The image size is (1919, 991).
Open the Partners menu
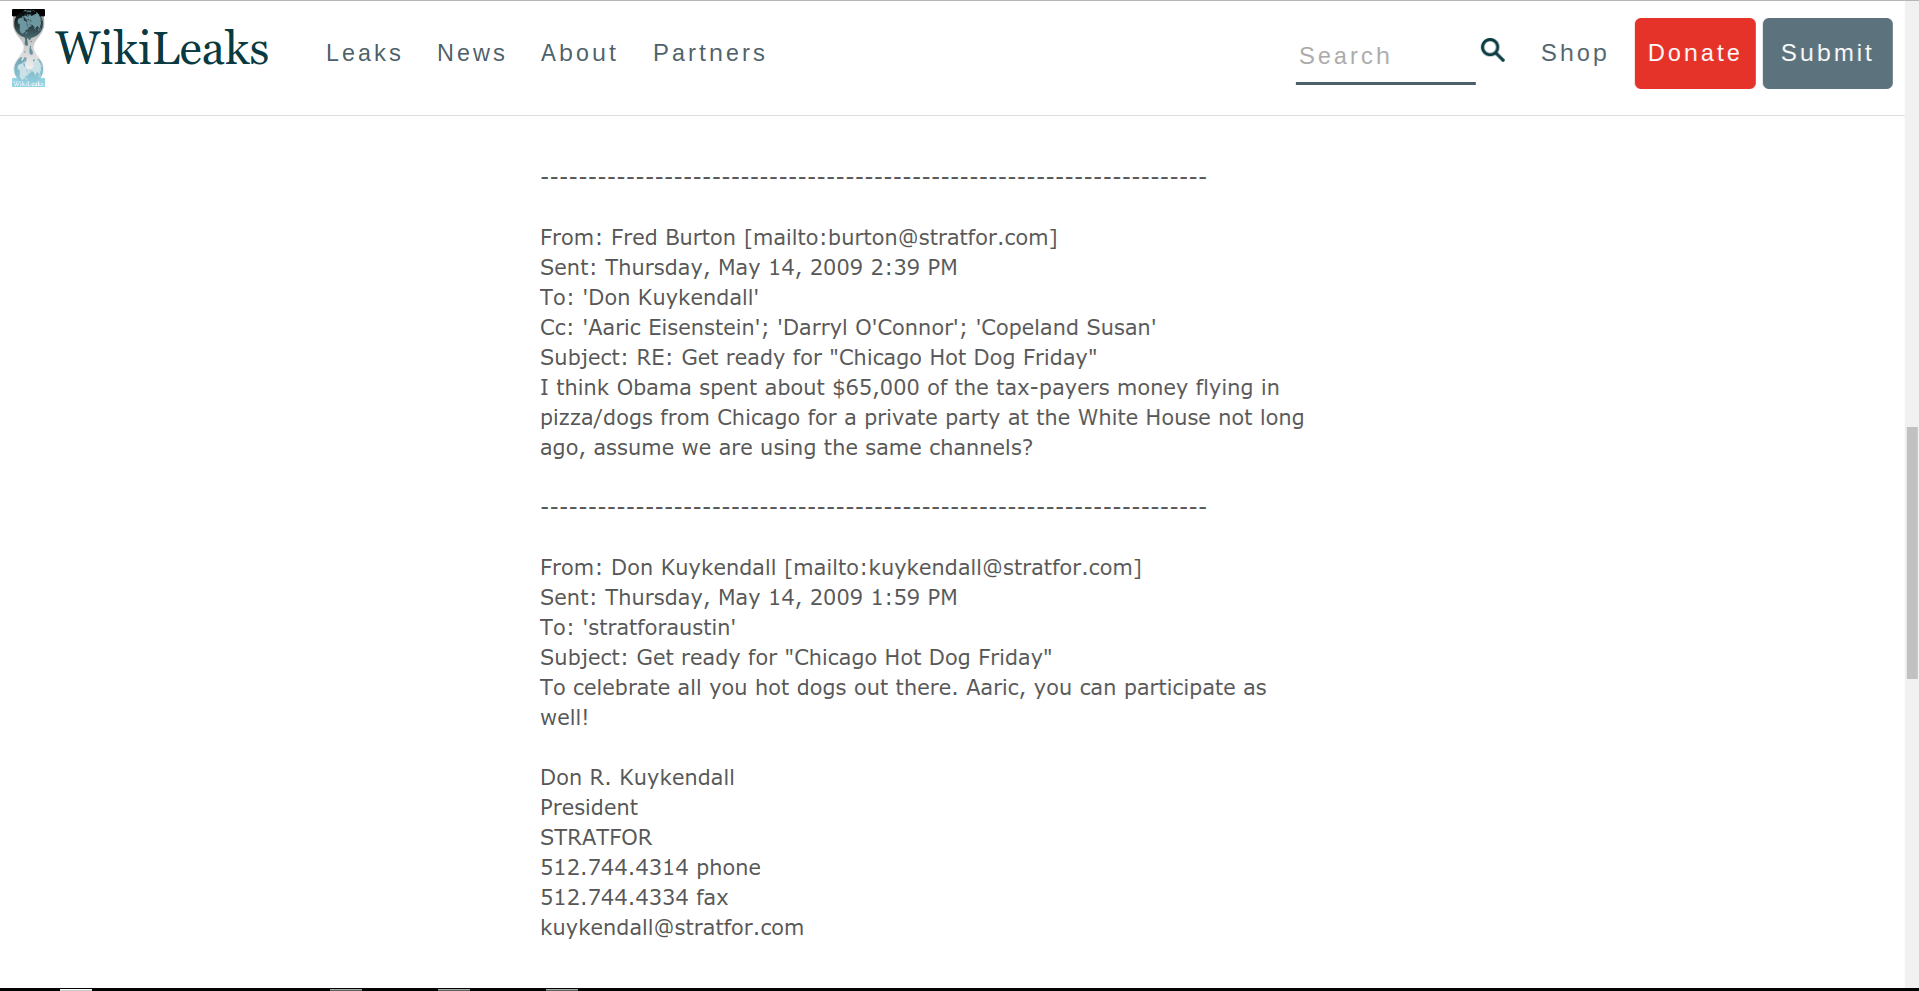pos(709,53)
